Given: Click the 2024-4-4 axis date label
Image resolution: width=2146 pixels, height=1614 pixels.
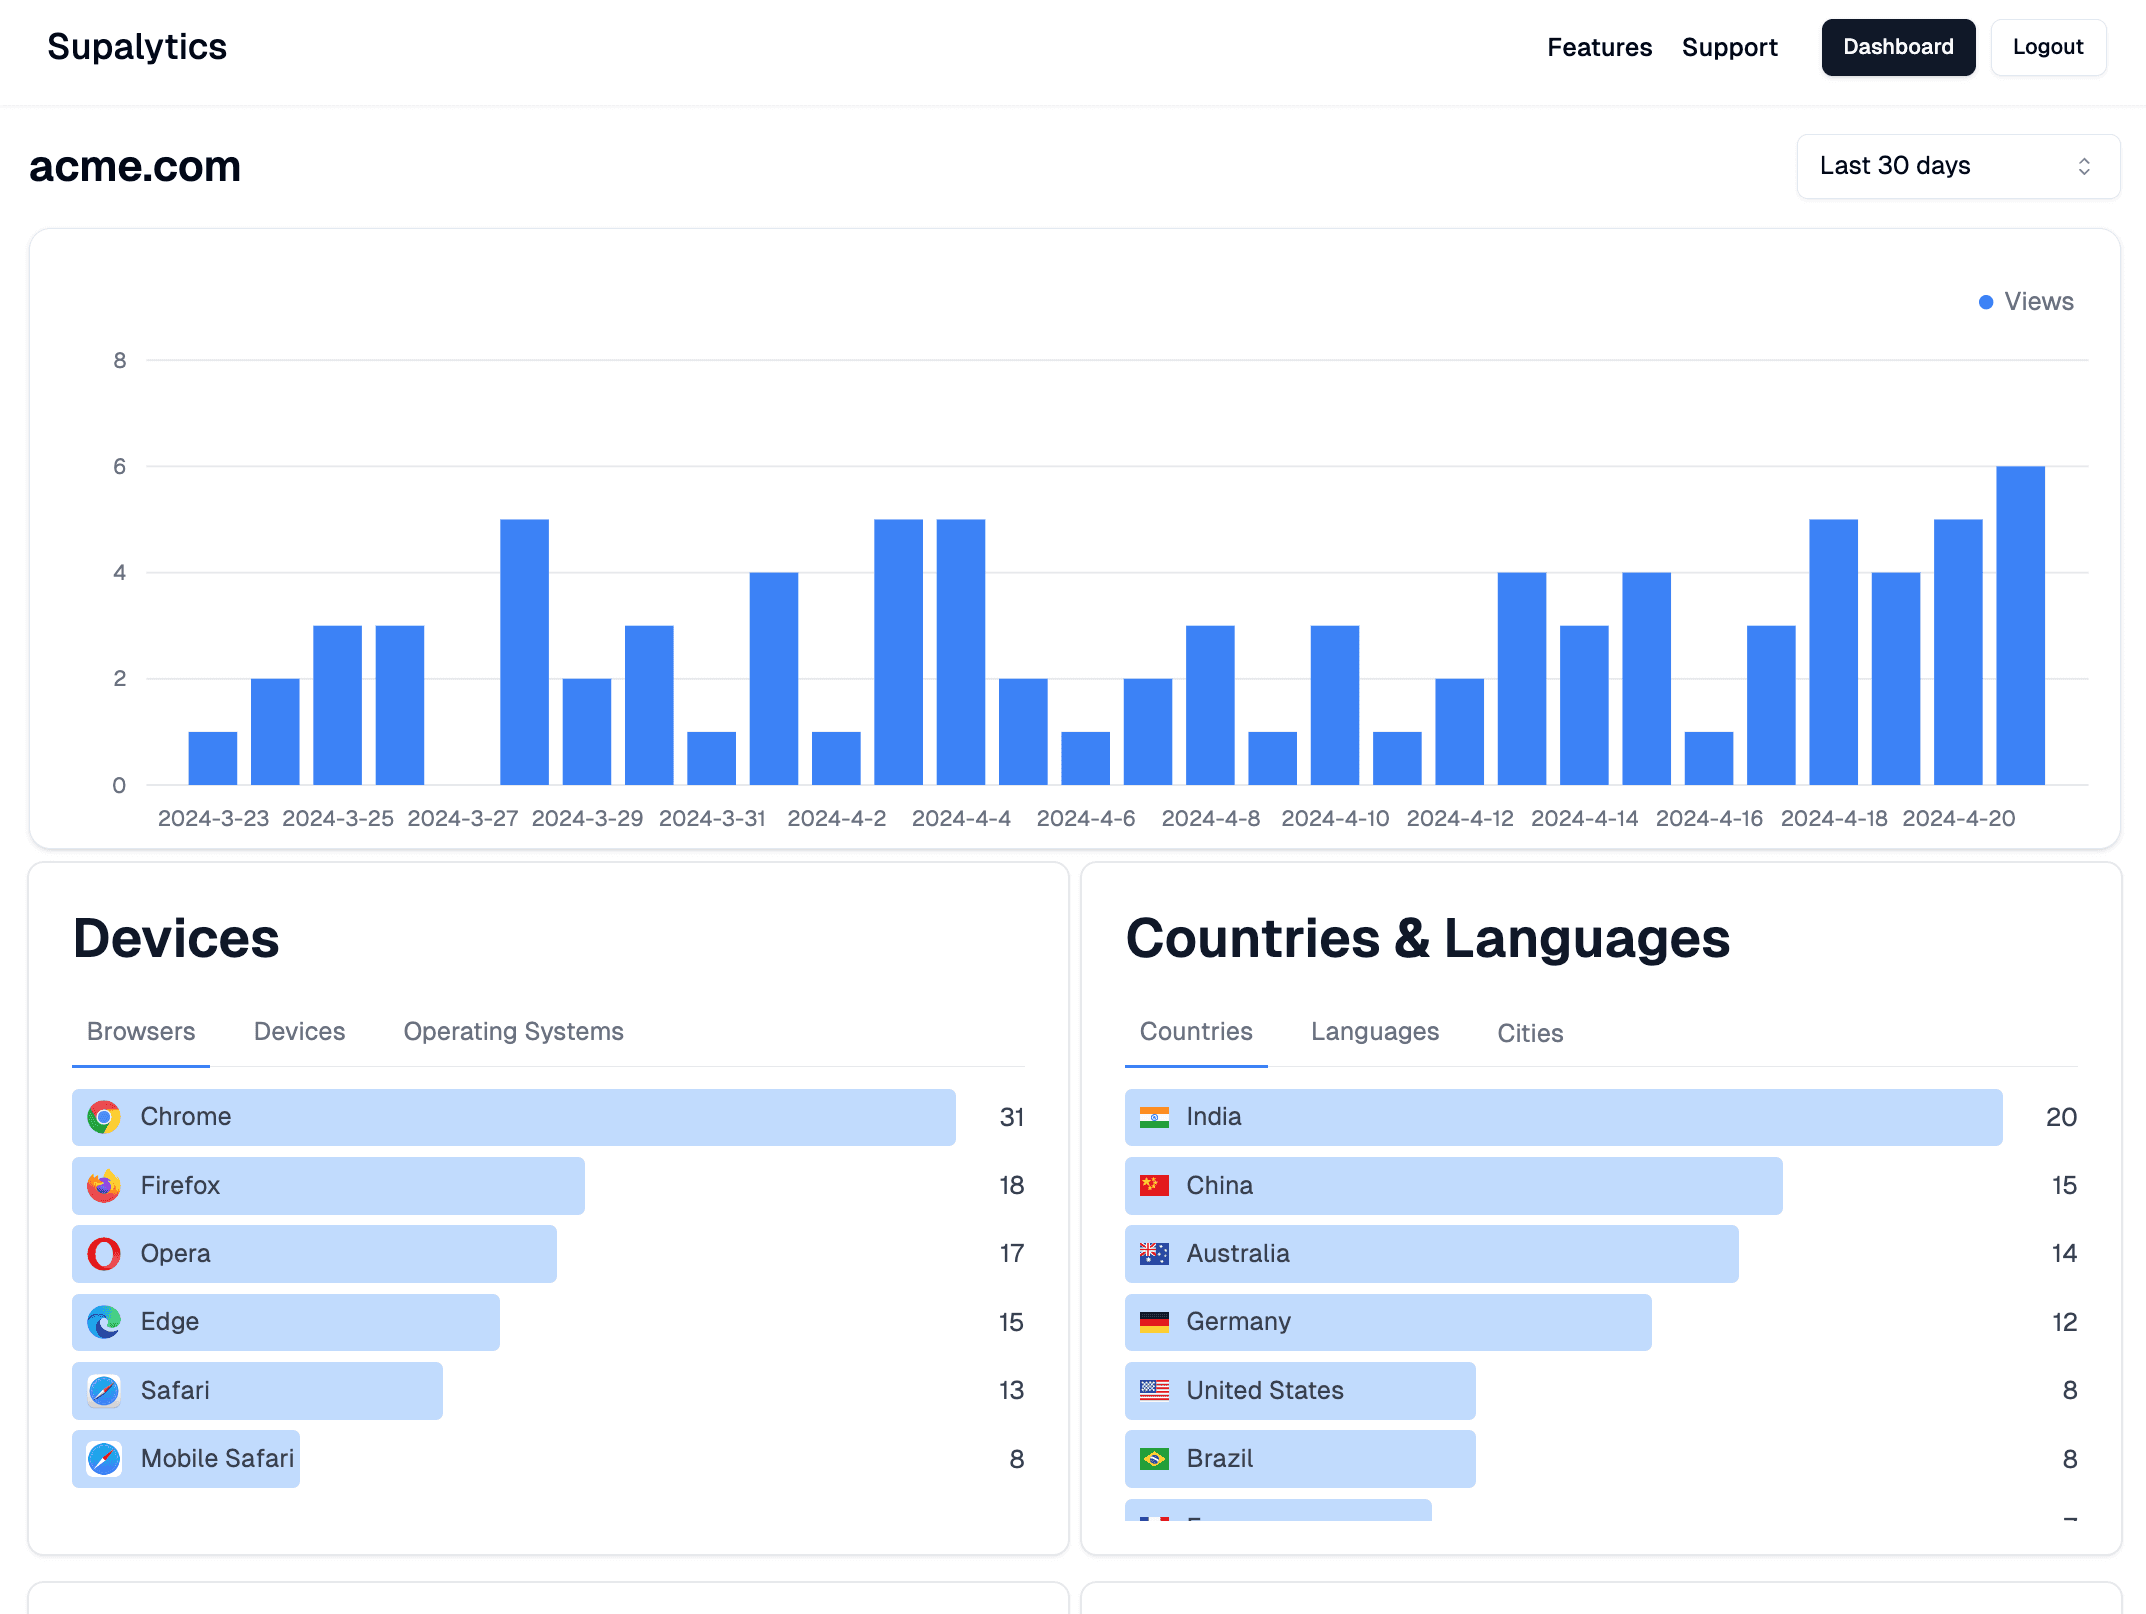Looking at the screenshot, I should tap(961, 819).
